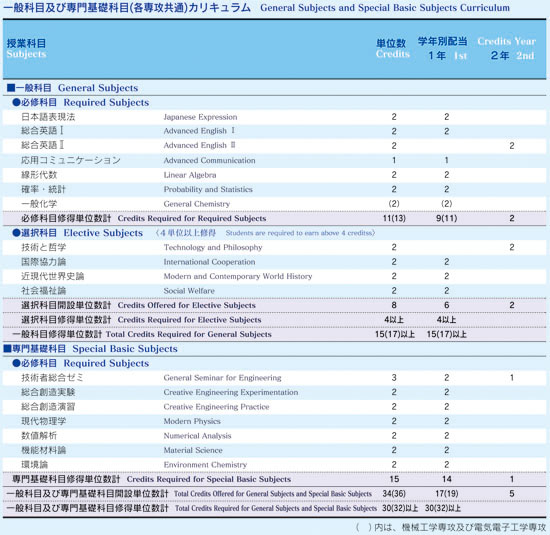Select '近現代世界史論' row label
550x535 pixels.
click(53, 276)
